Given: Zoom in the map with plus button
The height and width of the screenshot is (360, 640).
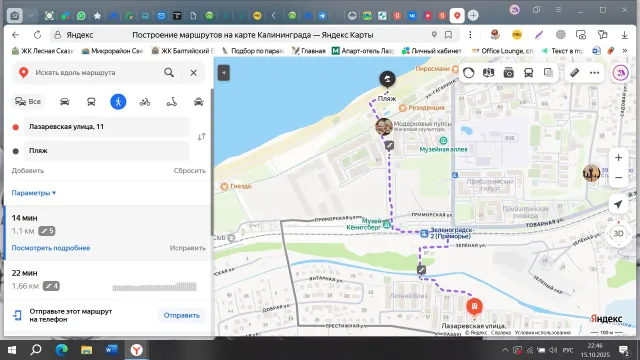Looking at the screenshot, I should pyautogui.click(x=618, y=158).
